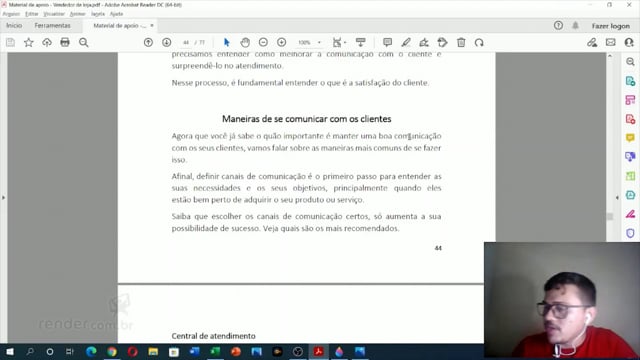Screen dimensions: 640x360
Task: Open the Windows Start menu
Action: coord(9,351)
